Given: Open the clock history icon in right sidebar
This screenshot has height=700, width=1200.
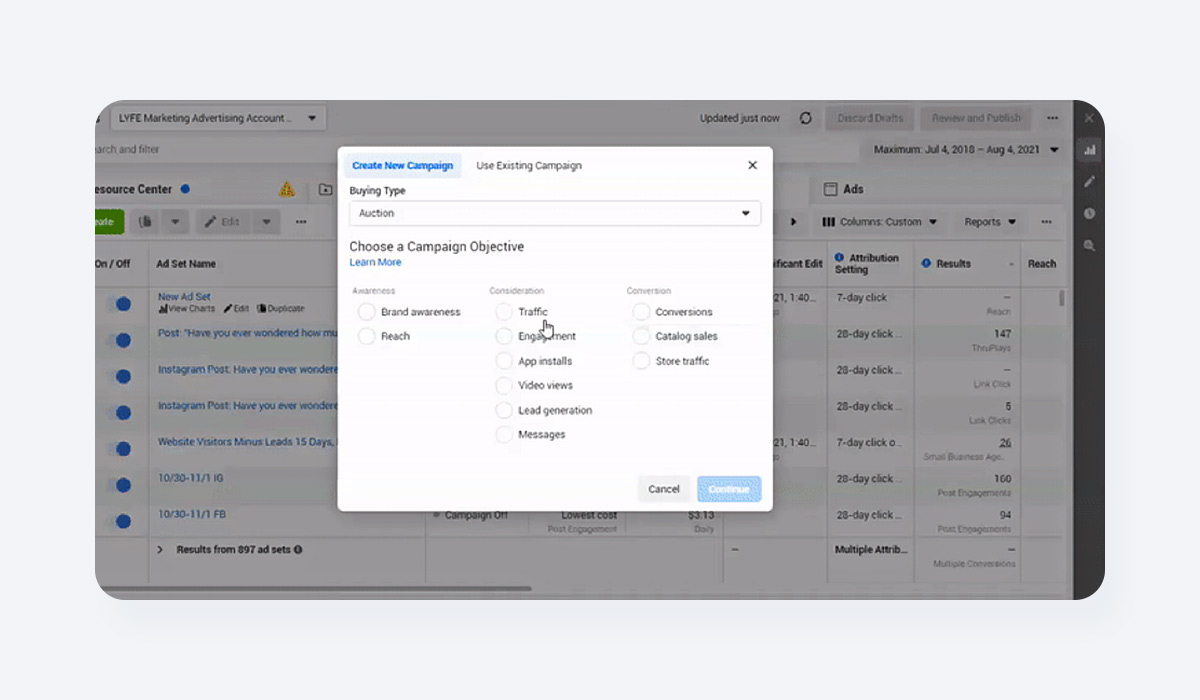Looking at the screenshot, I should click(1089, 214).
